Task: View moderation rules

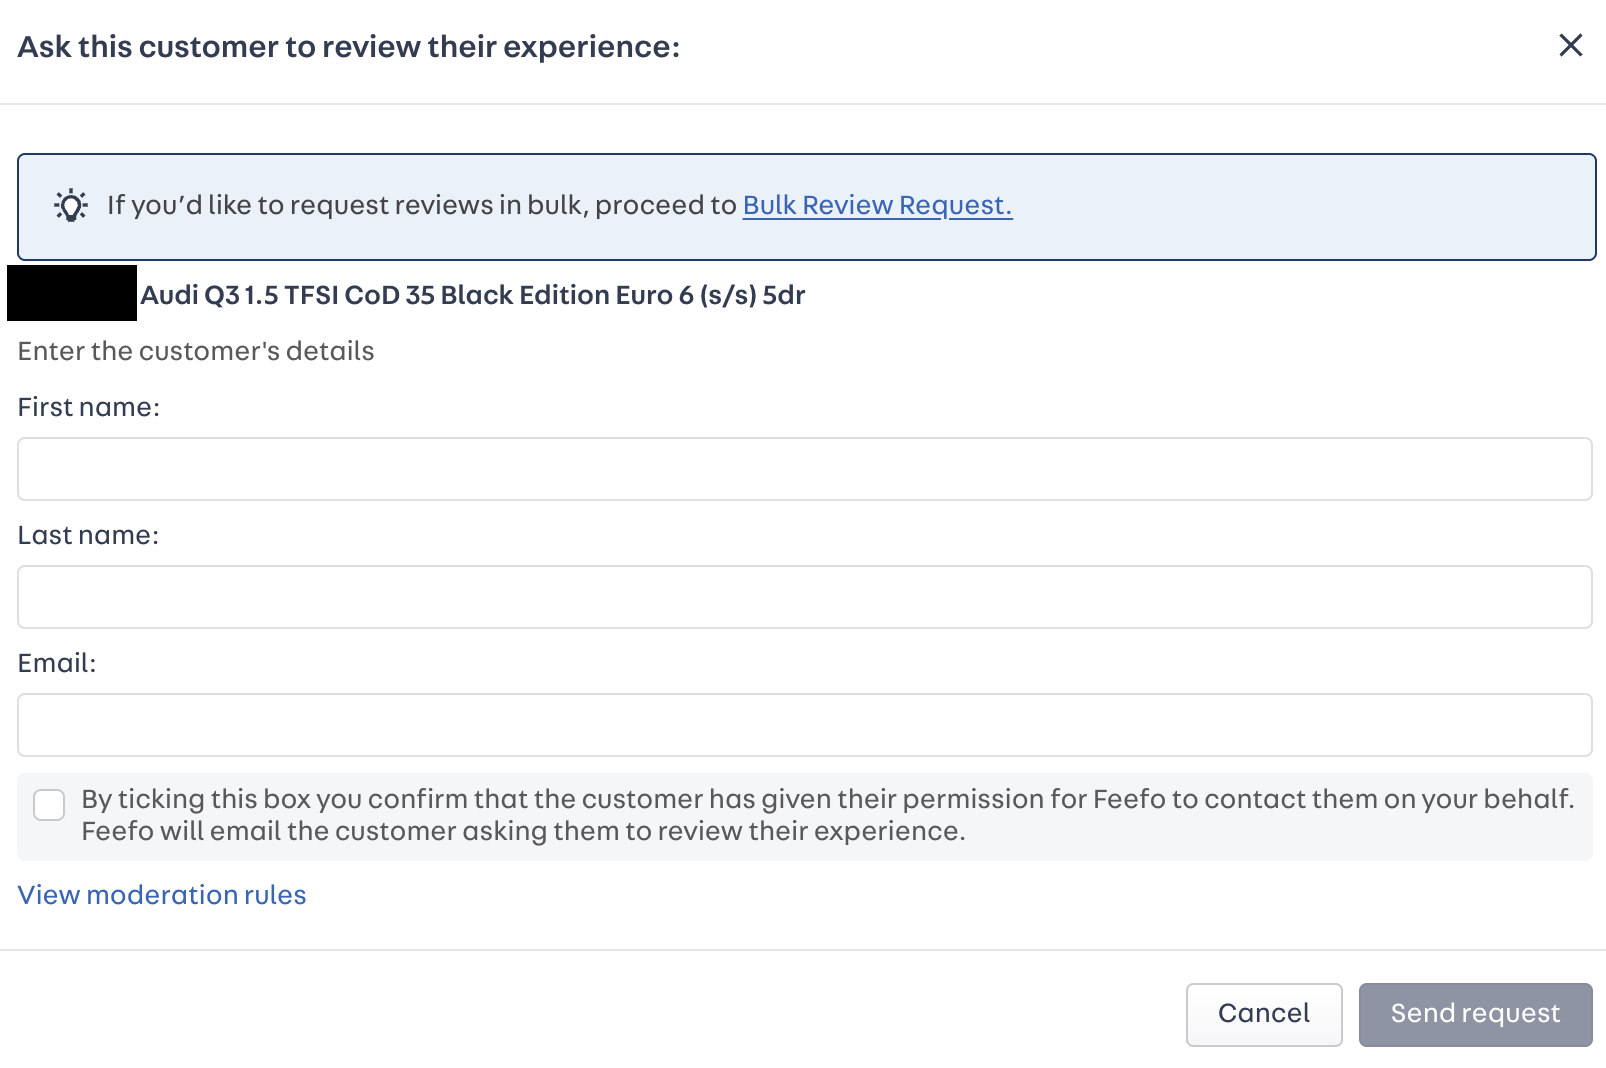Action: pos(161,895)
